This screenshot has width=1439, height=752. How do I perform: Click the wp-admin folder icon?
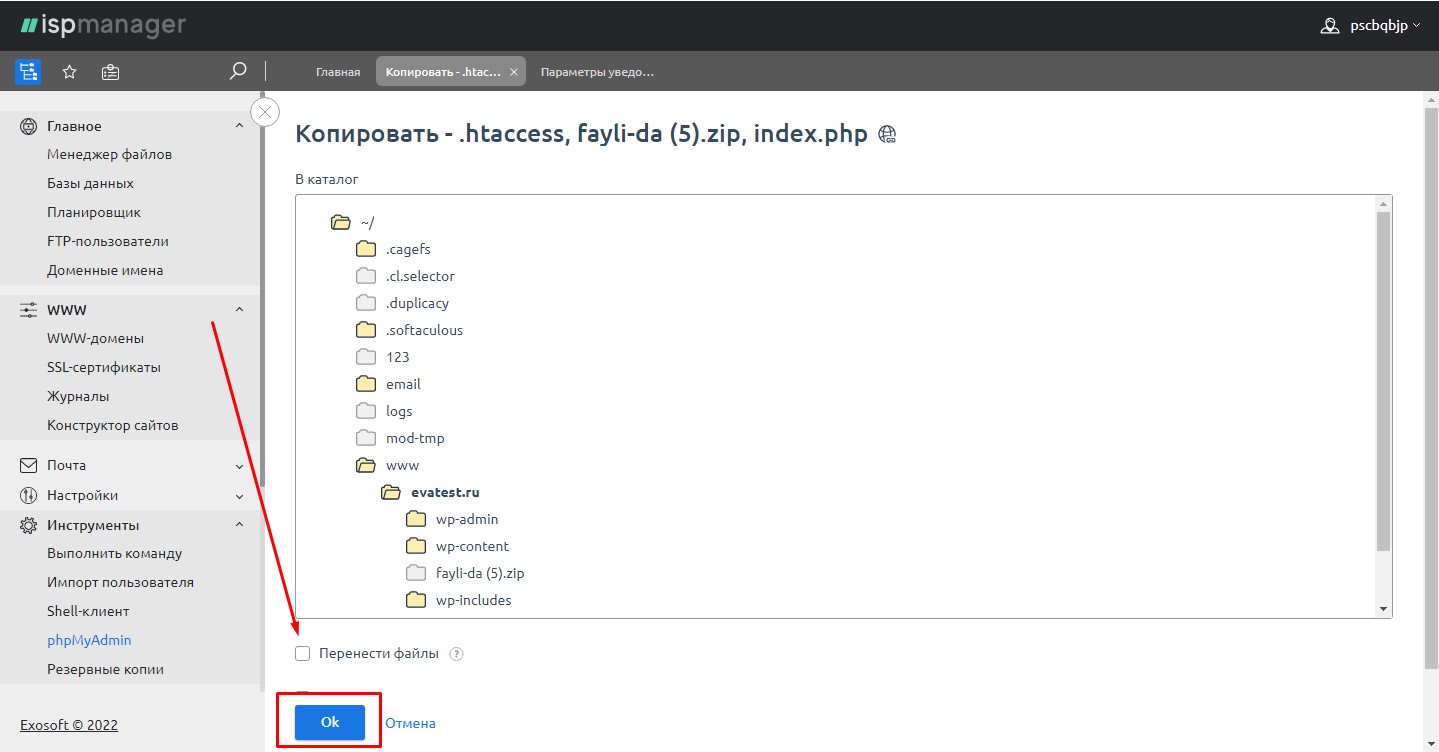pos(416,519)
